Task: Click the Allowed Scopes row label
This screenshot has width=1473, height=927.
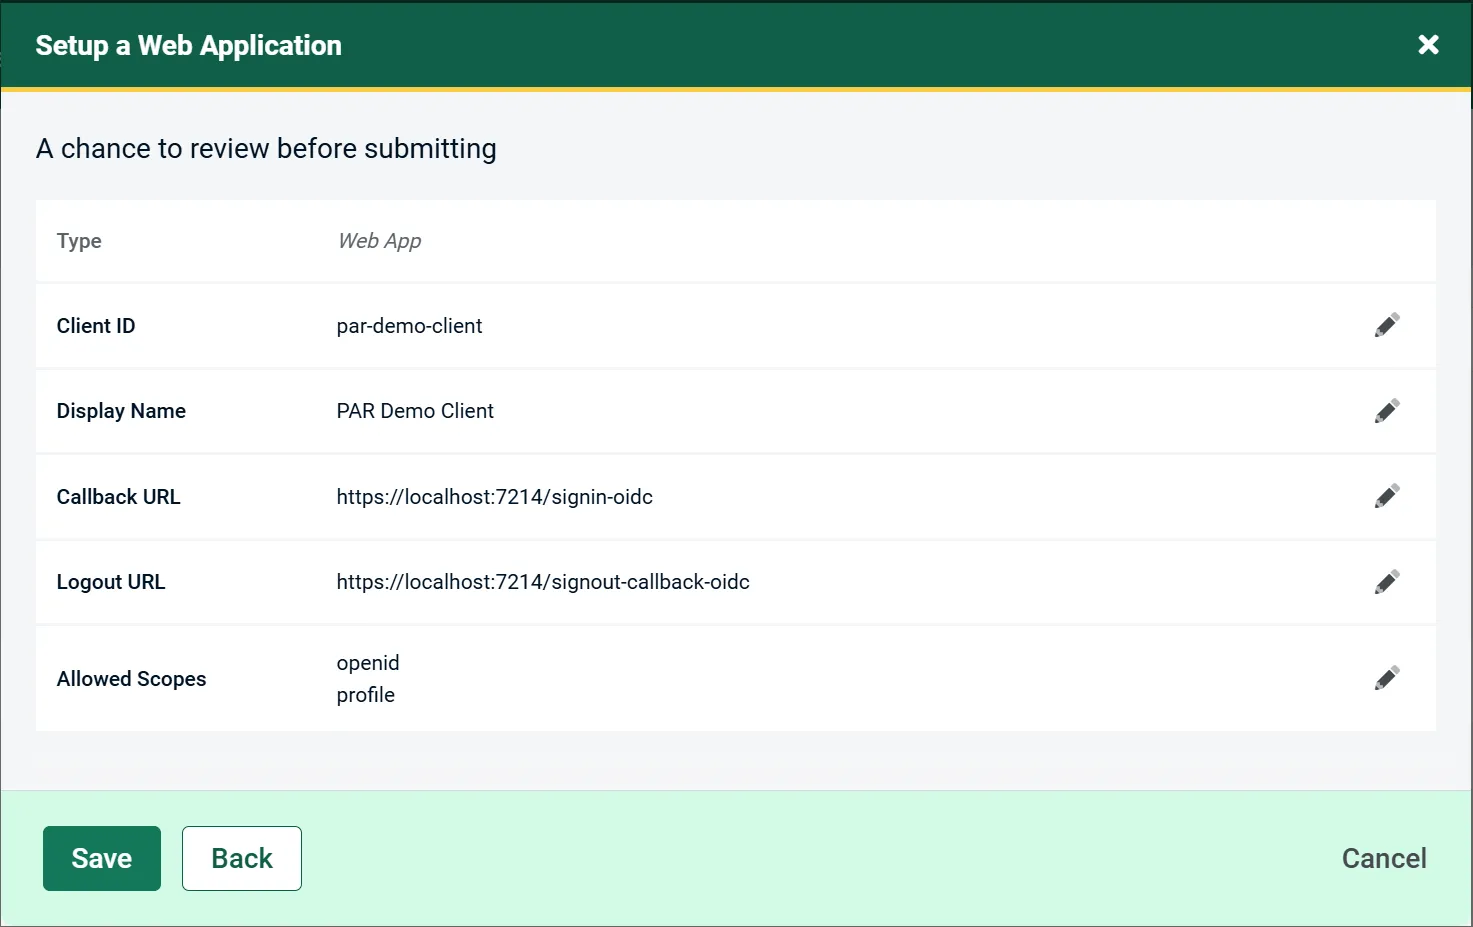Action: pos(131,678)
